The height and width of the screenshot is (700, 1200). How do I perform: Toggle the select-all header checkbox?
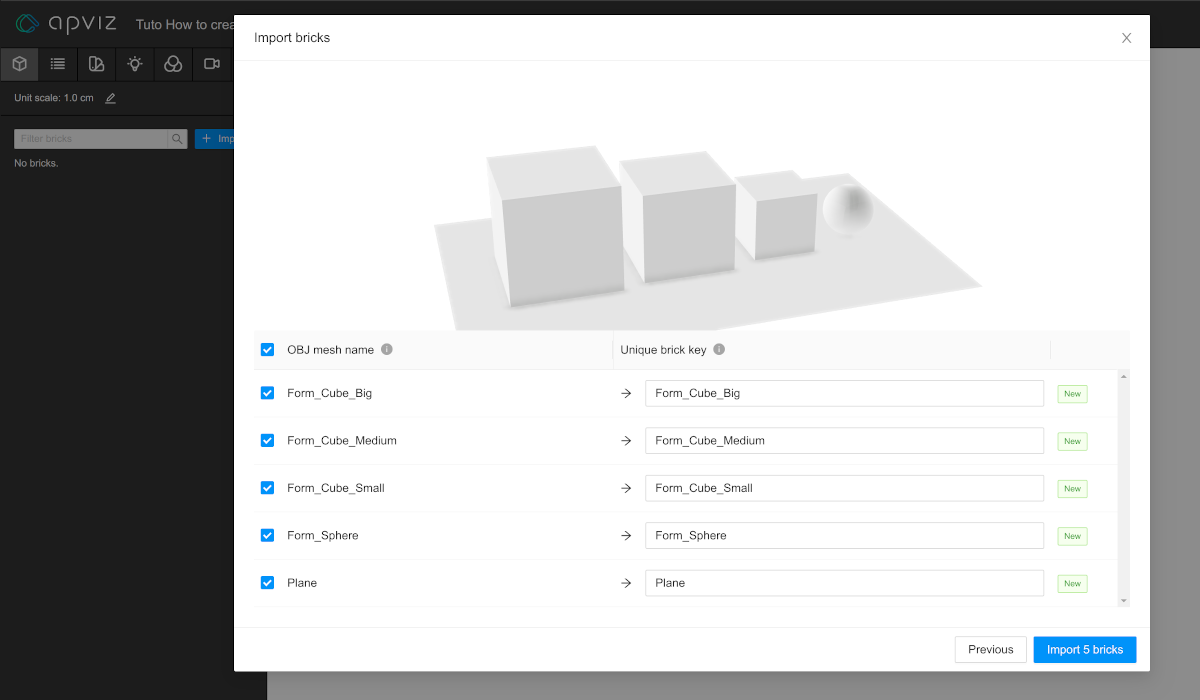[267, 350]
